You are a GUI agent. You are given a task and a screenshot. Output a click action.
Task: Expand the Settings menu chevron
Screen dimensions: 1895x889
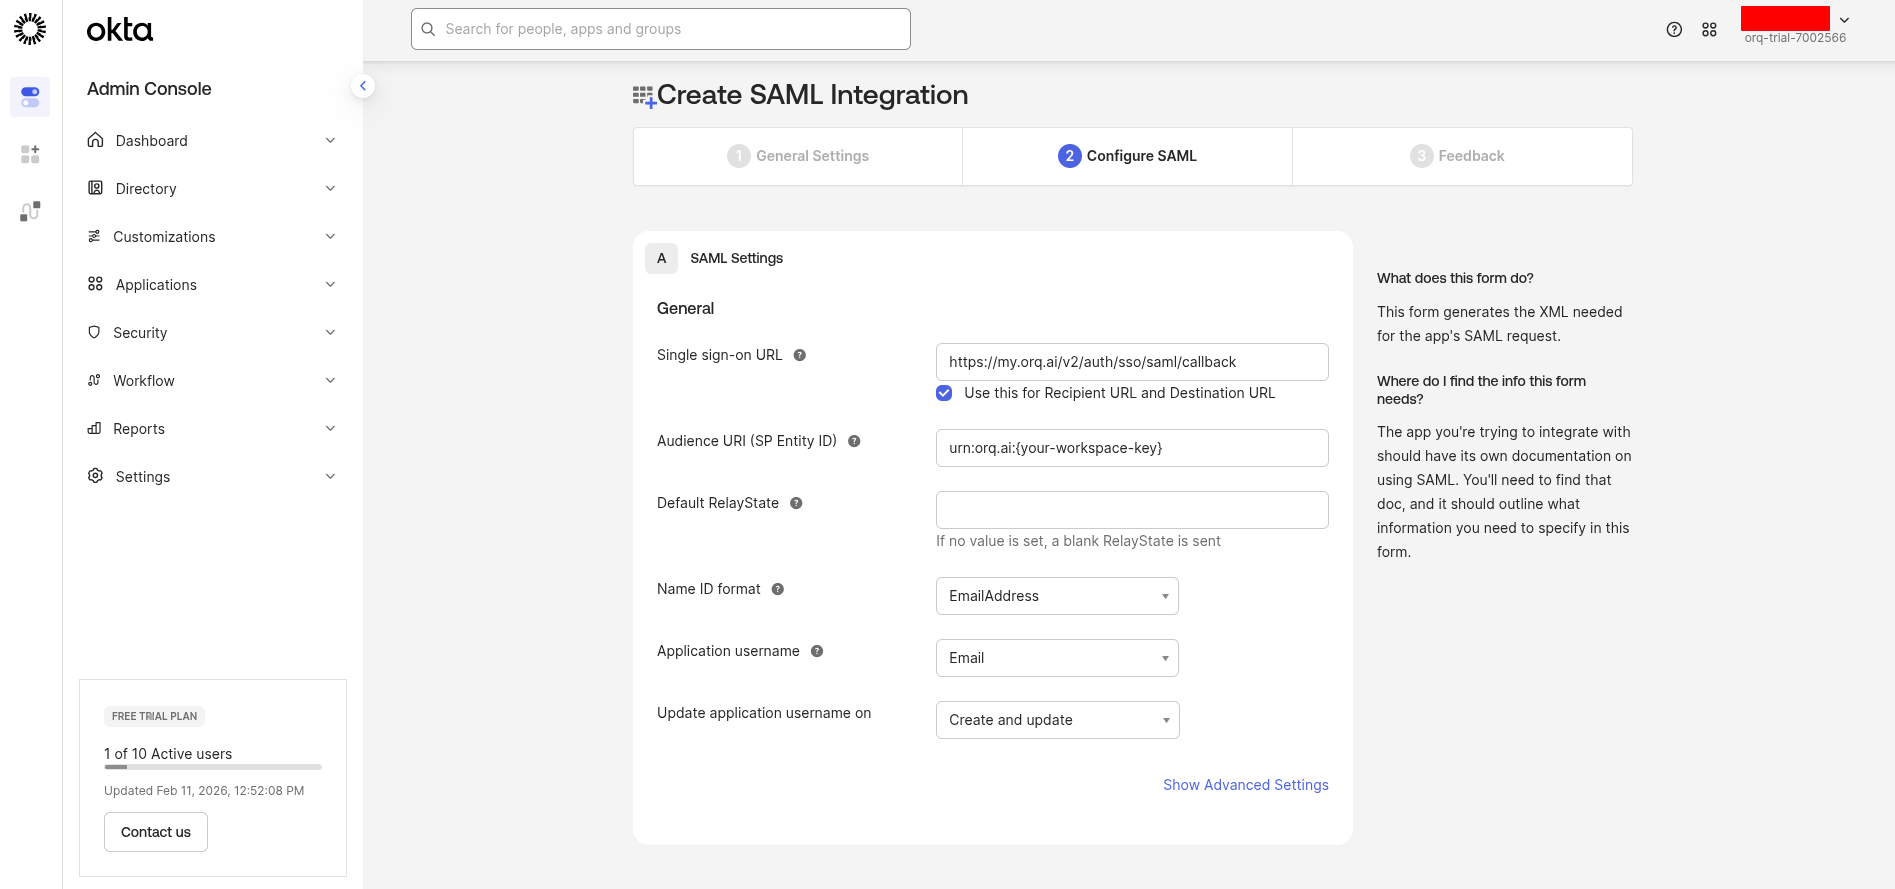pos(330,476)
